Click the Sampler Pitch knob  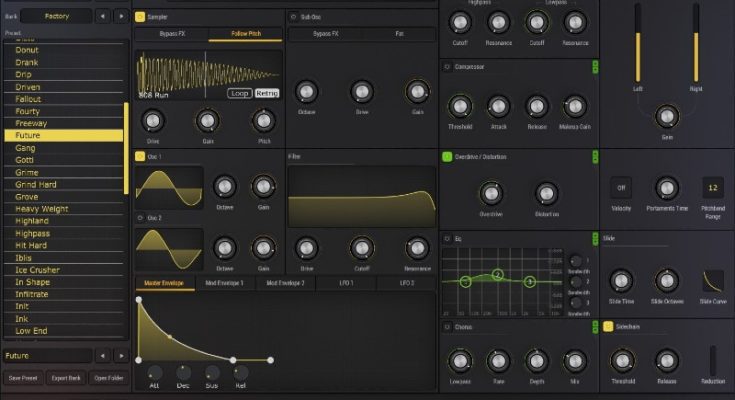264,120
